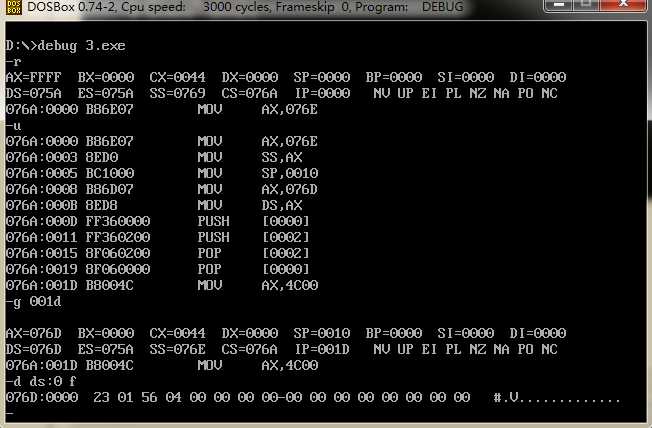Click the '-d ds:0 f' dump command
The width and height of the screenshot is (652, 428).
[x=41, y=381]
